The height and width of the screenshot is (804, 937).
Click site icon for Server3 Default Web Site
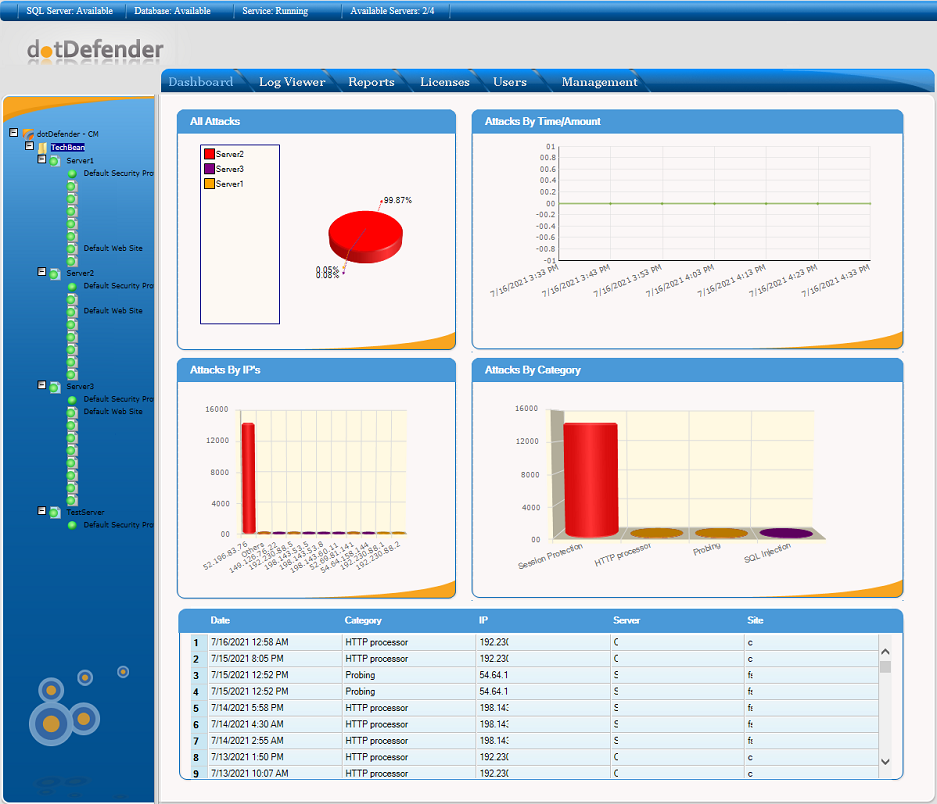[x=72, y=412]
